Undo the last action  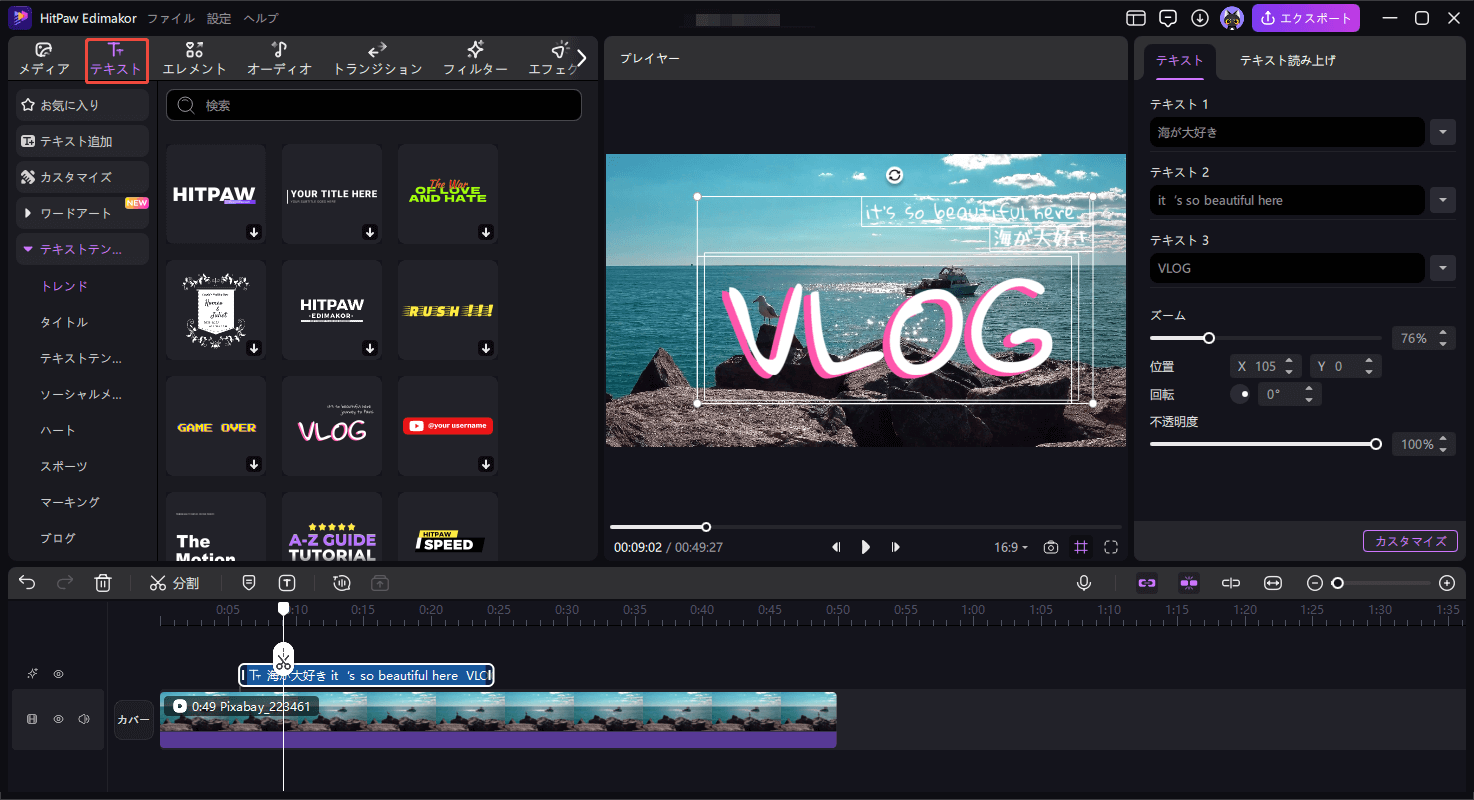coord(27,583)
